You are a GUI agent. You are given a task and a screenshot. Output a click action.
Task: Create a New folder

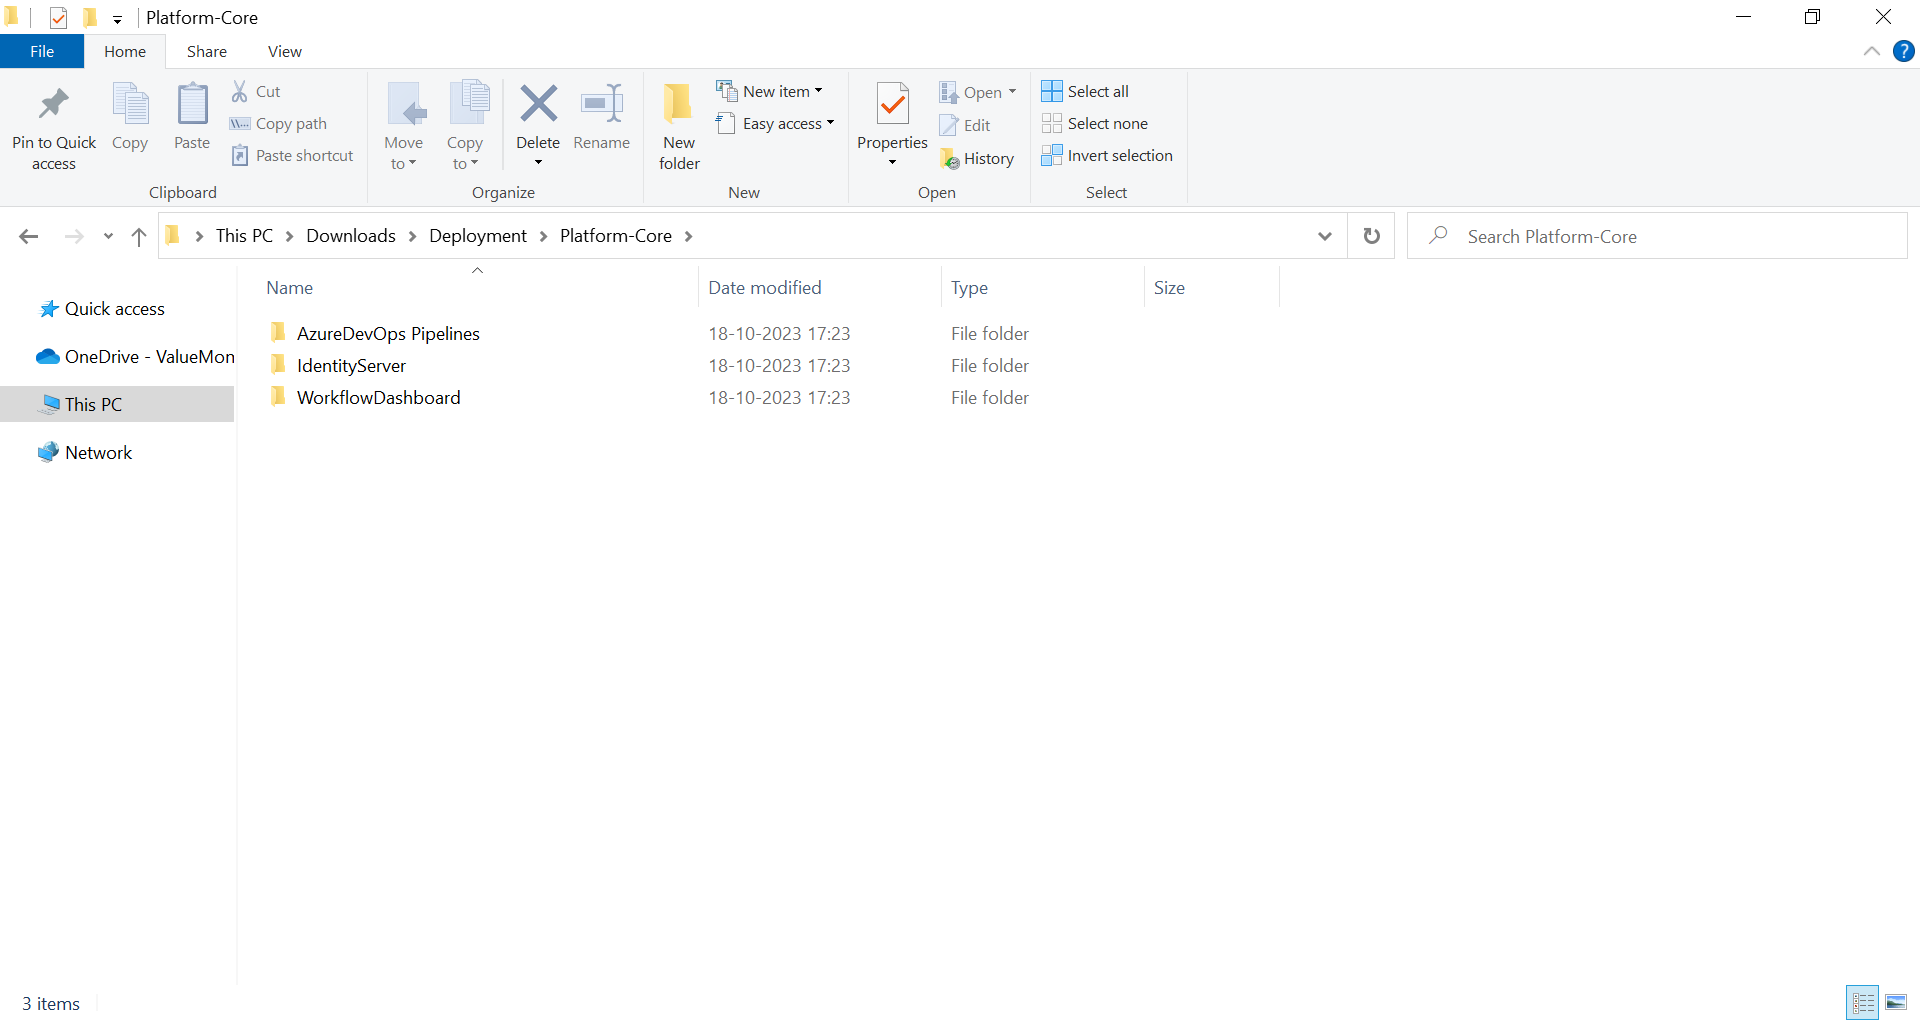click(x=679, y=126)
